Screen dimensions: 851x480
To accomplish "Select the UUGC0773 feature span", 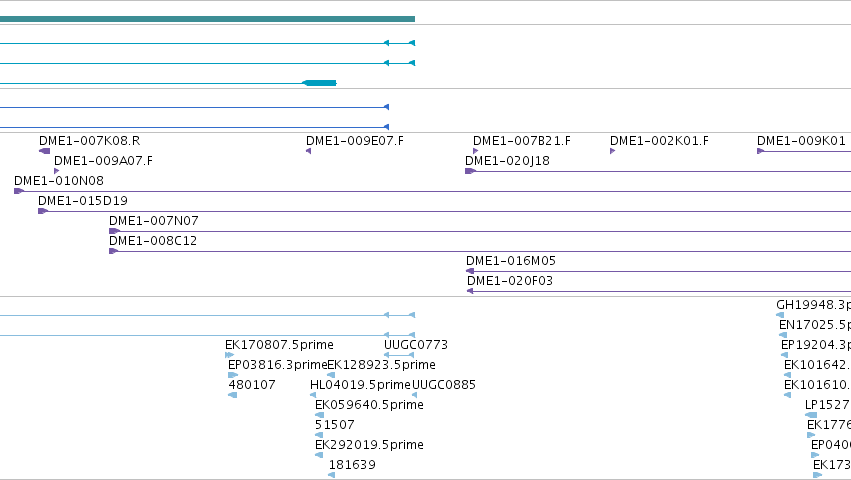I will pos(399,355).
